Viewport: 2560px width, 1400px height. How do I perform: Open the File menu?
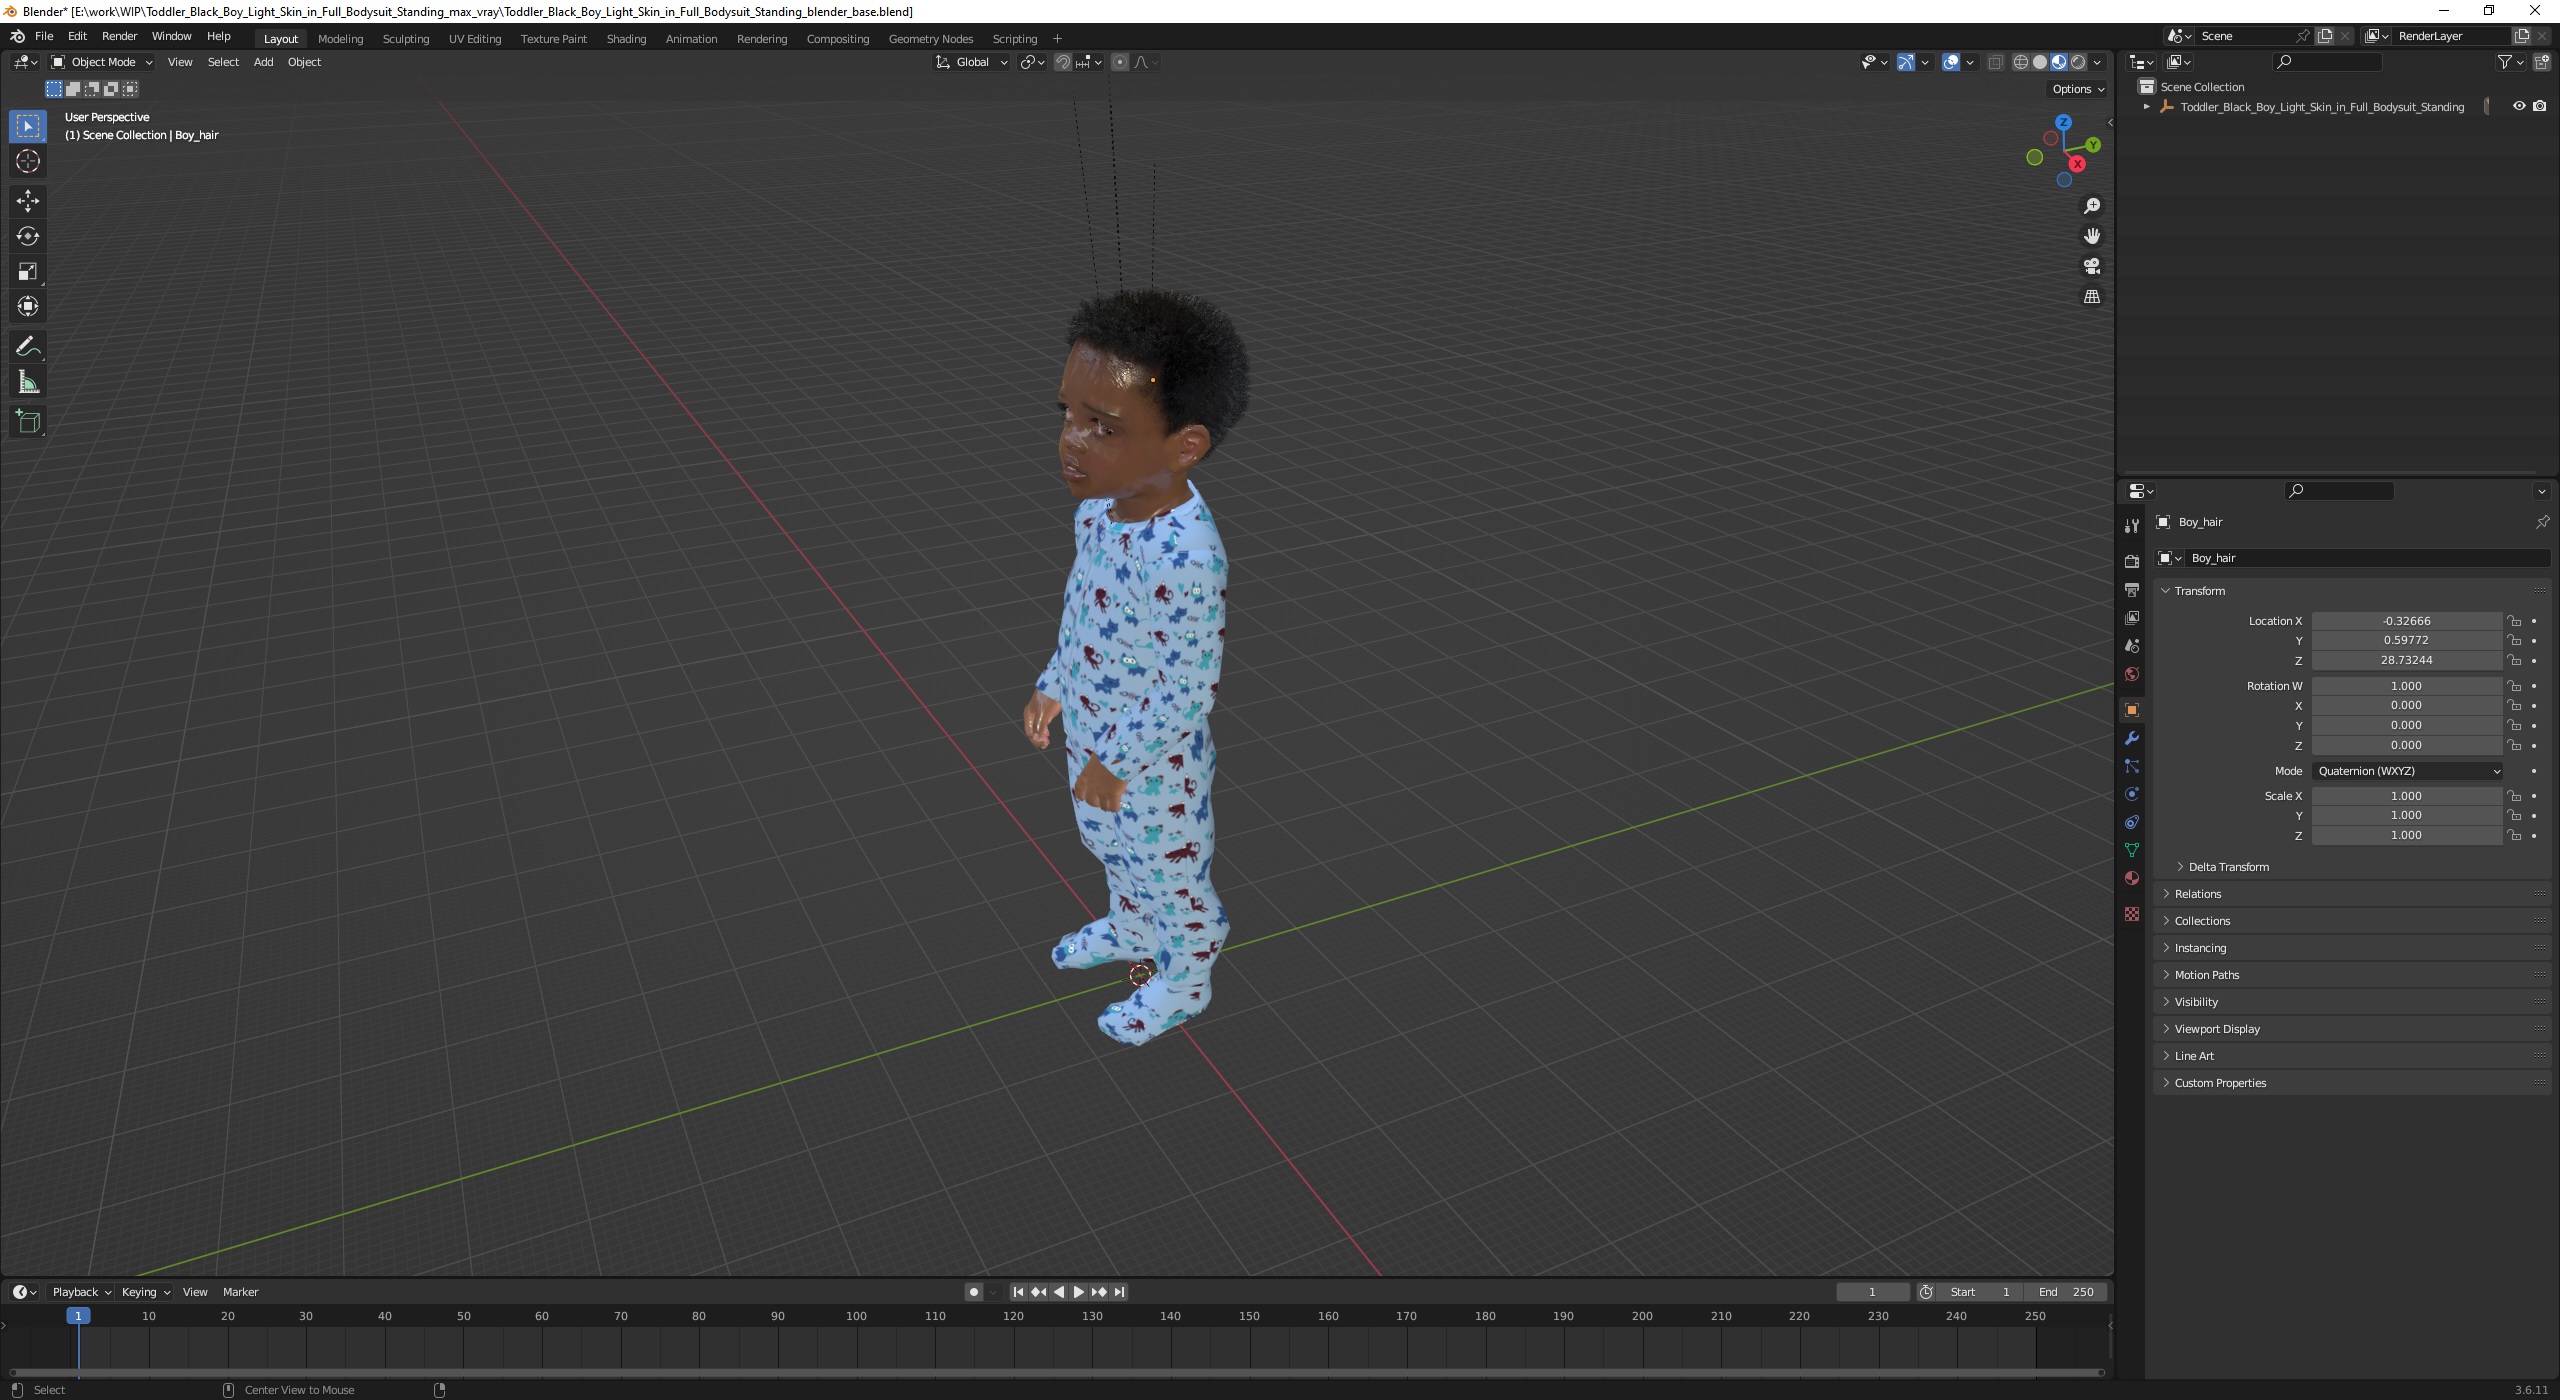point(44,36)
